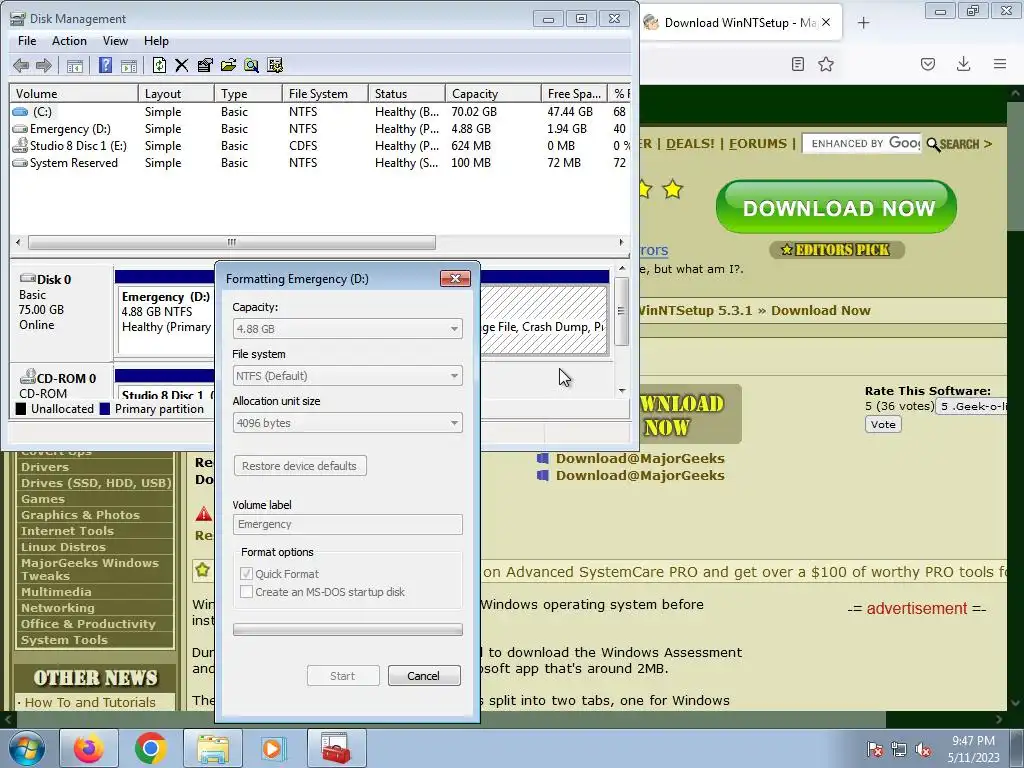Screen dimensions: 1024x768
Task: Click first Download@MajorGeeks link
Action: pos(640,458)
